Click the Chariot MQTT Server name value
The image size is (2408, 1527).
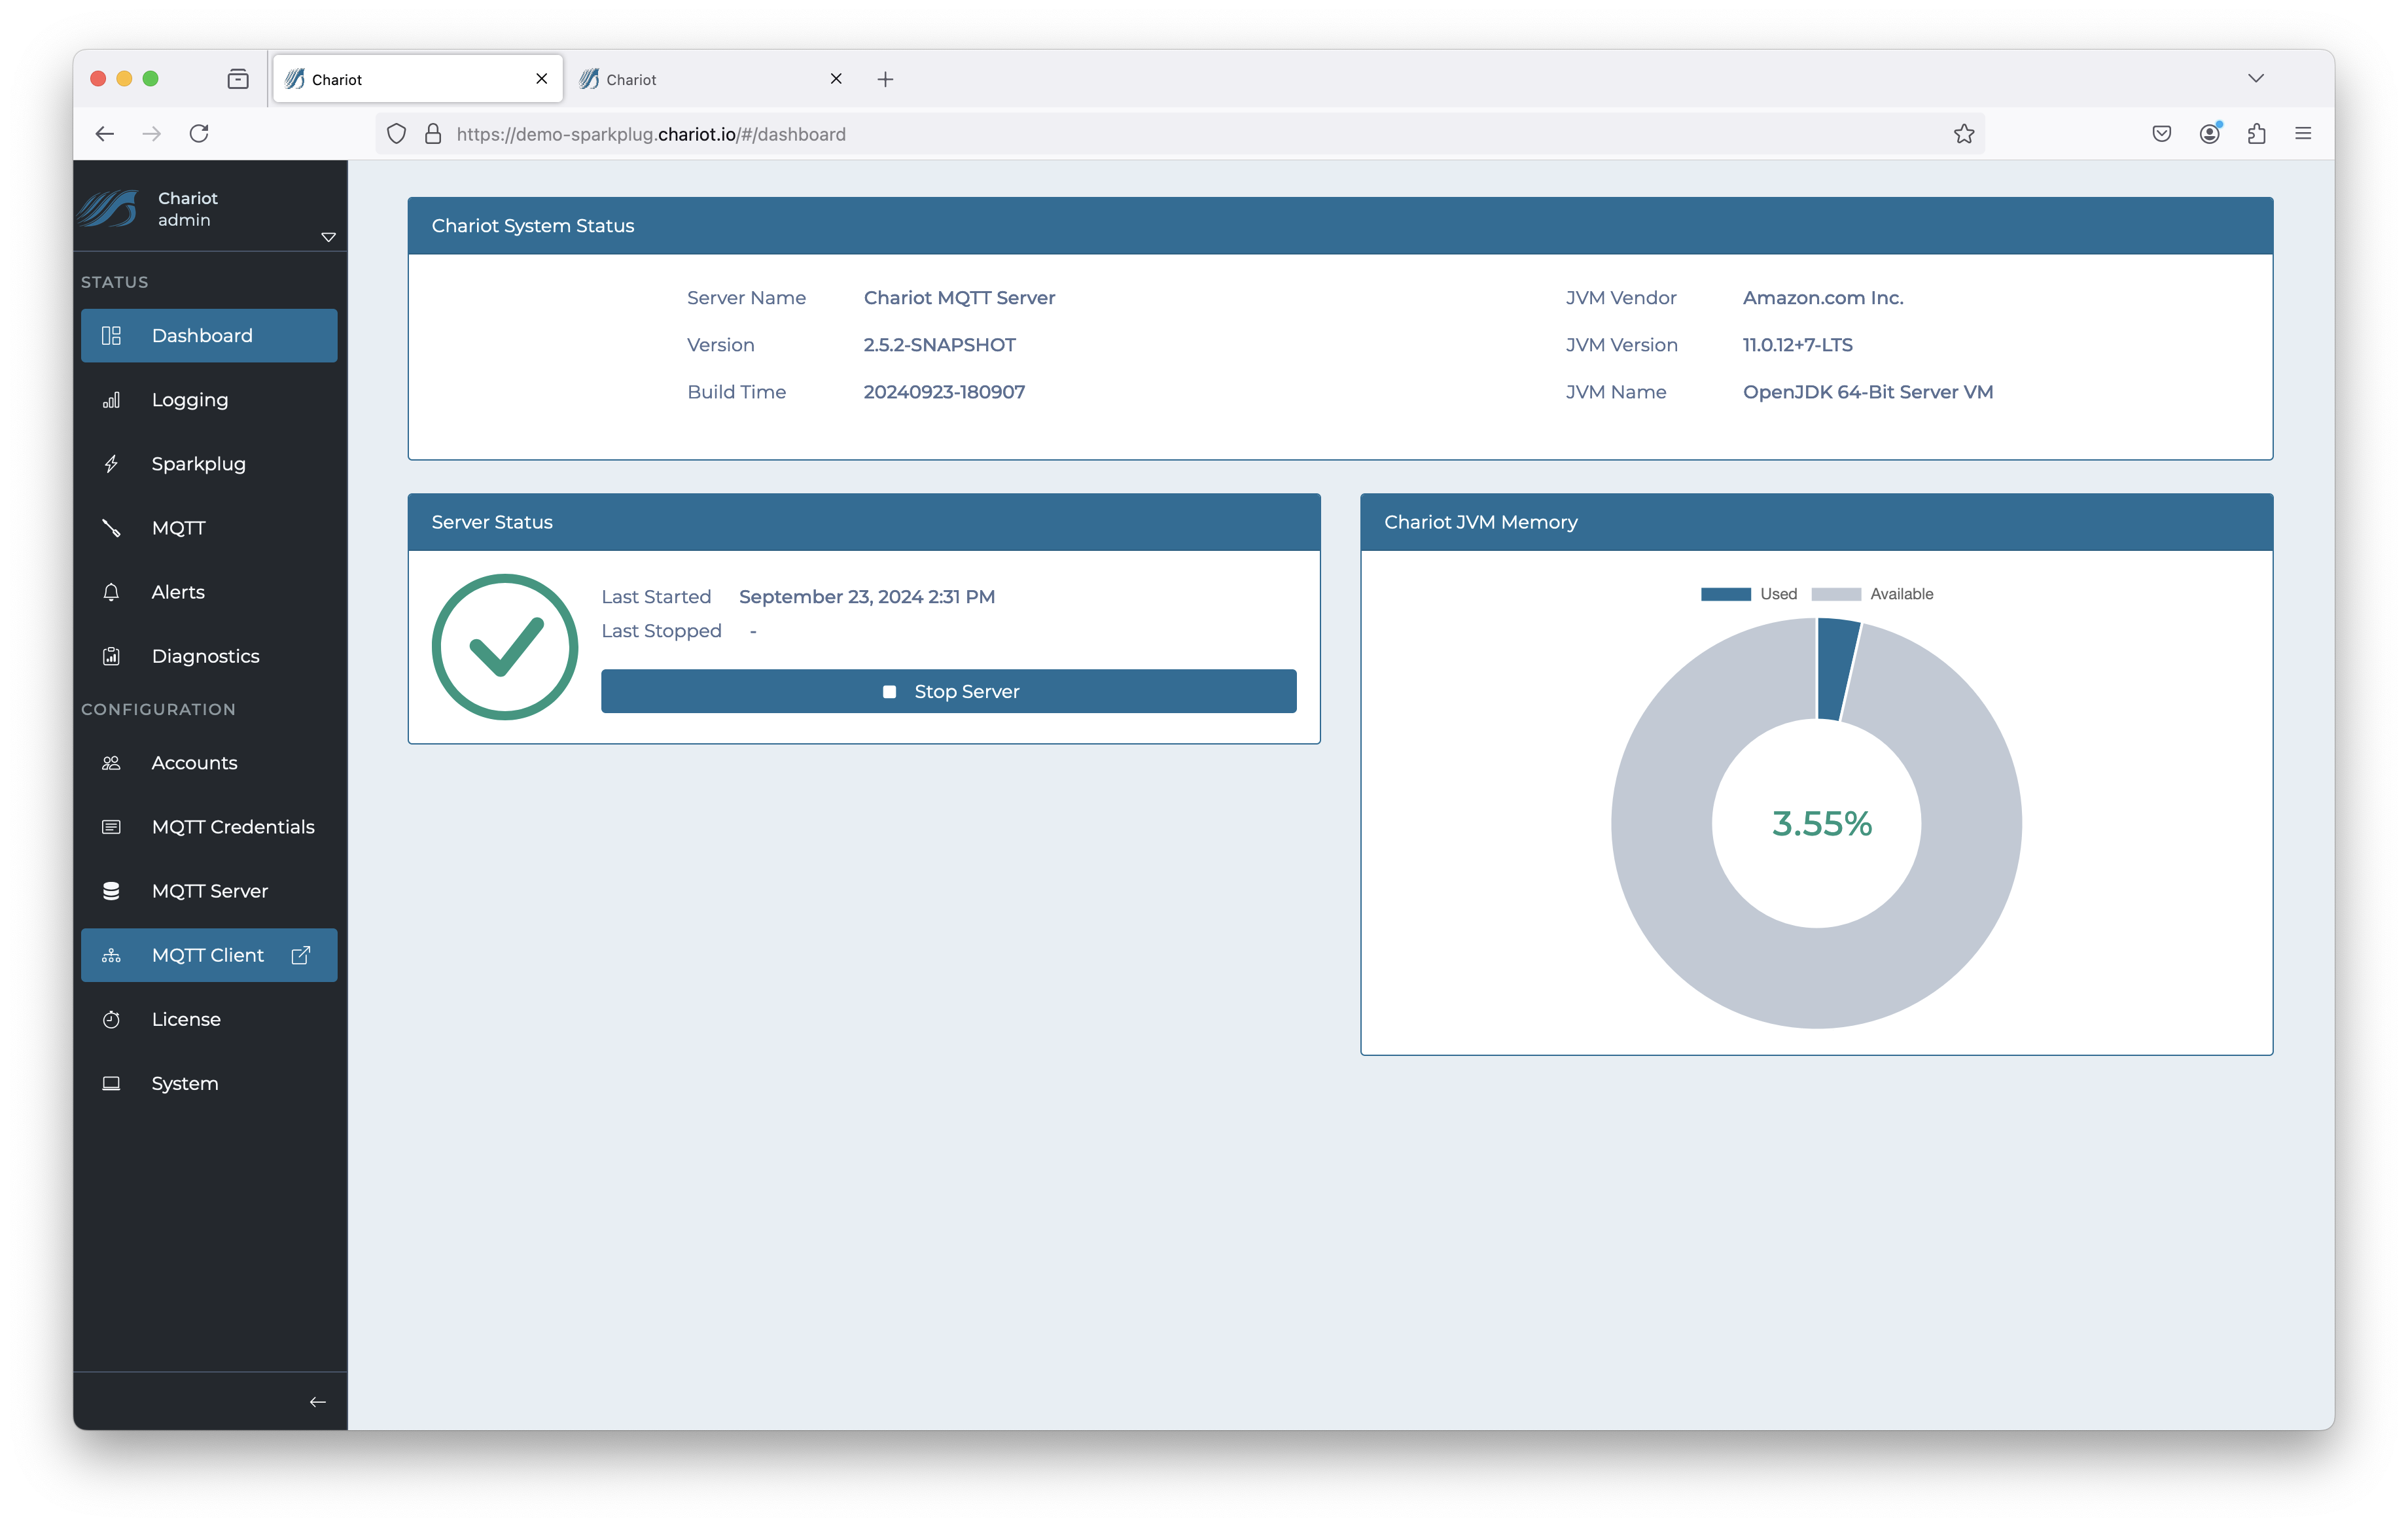click(959, 298)
